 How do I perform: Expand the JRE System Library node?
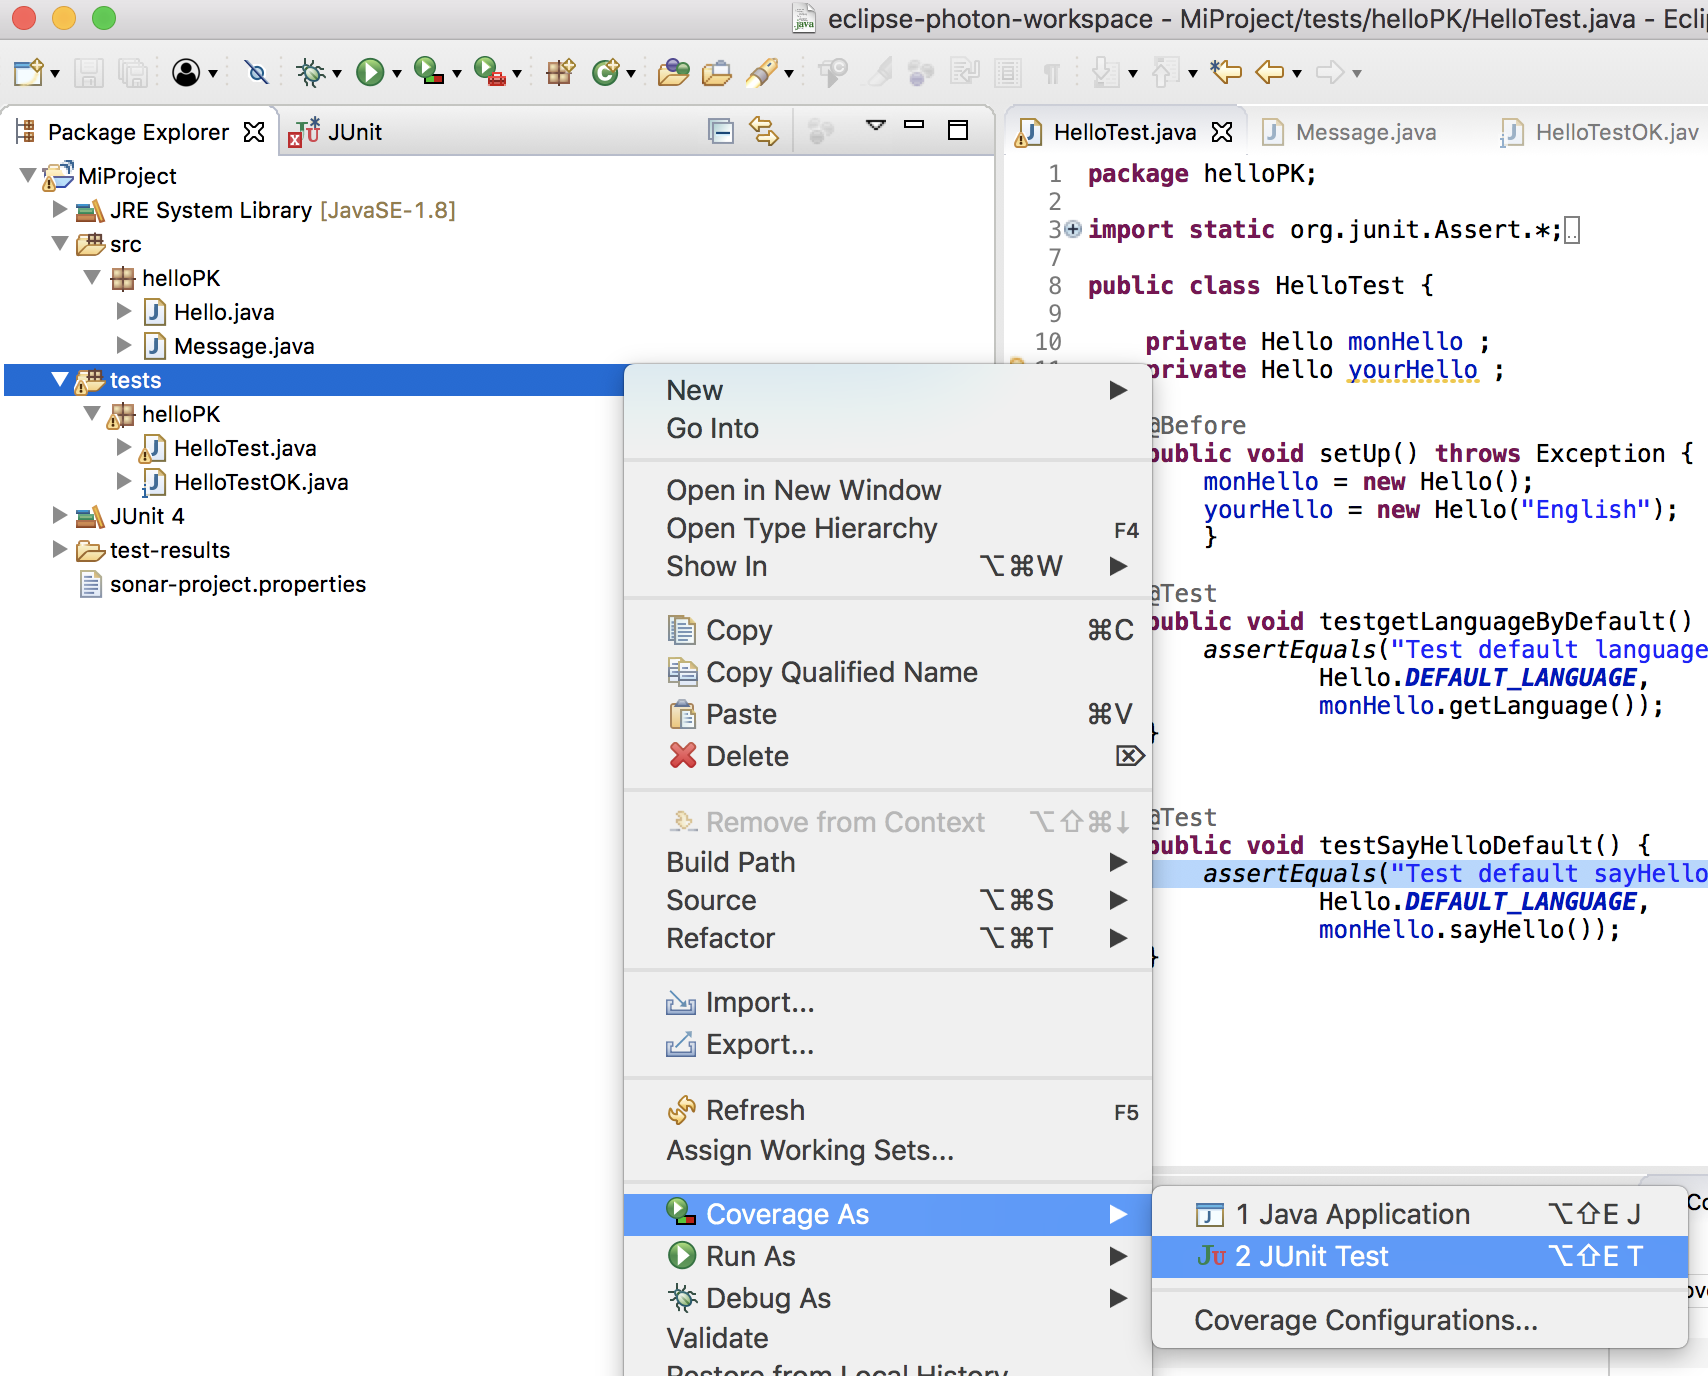tap(60, 210)
